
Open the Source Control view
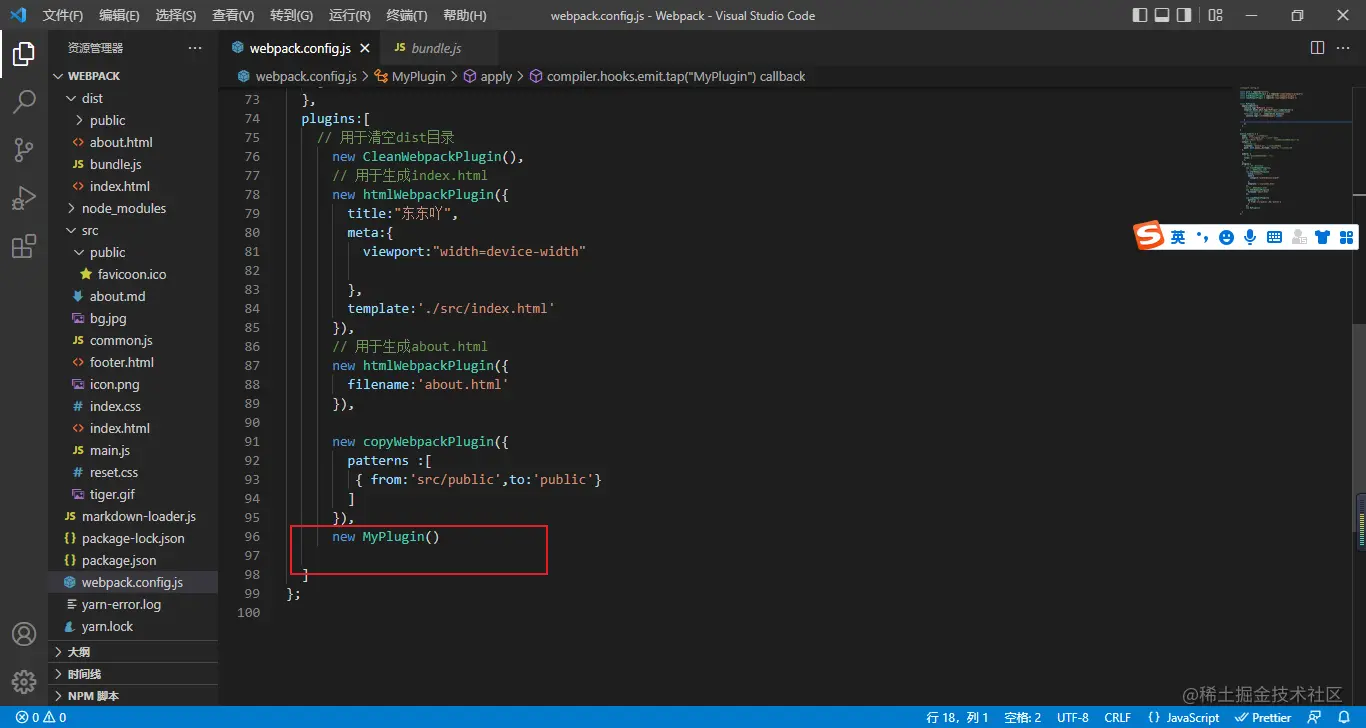click(24, 150)
